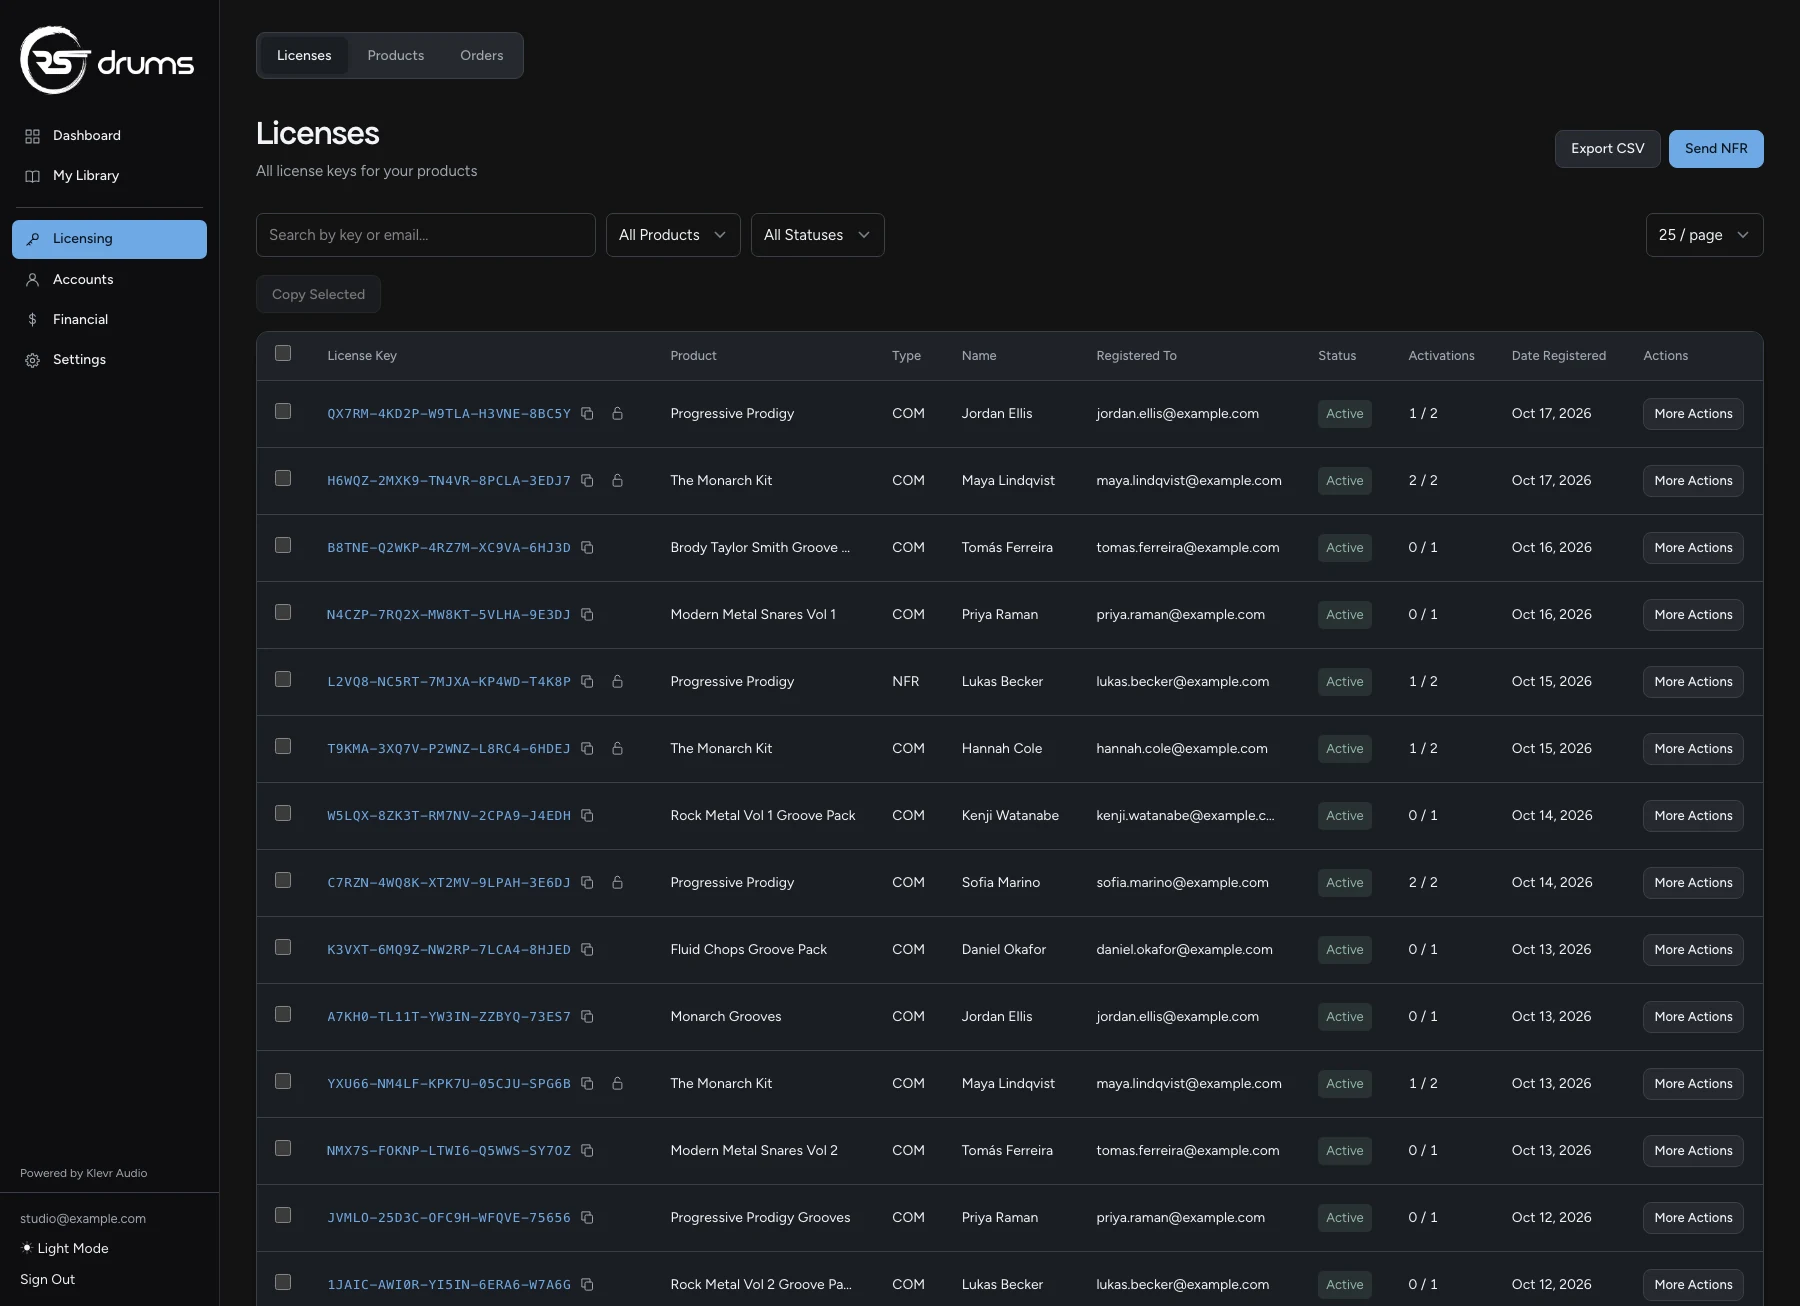Click the RS drums logo

(107, 60)
